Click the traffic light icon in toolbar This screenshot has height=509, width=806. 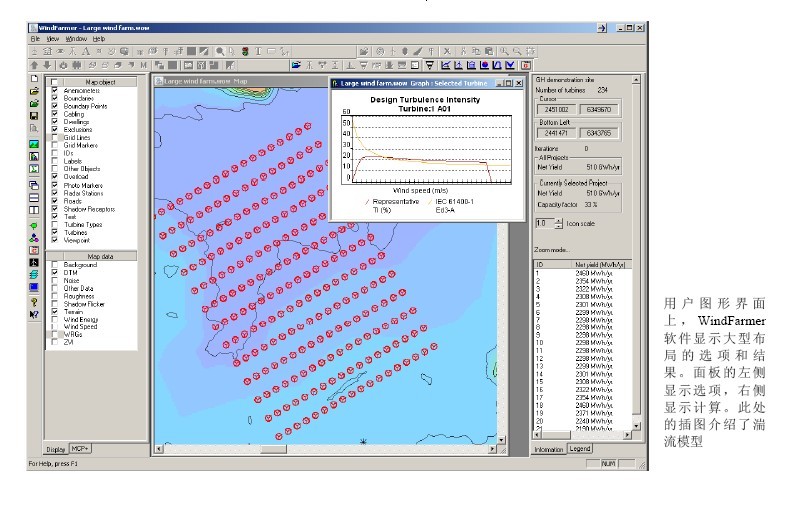[245, 51]
